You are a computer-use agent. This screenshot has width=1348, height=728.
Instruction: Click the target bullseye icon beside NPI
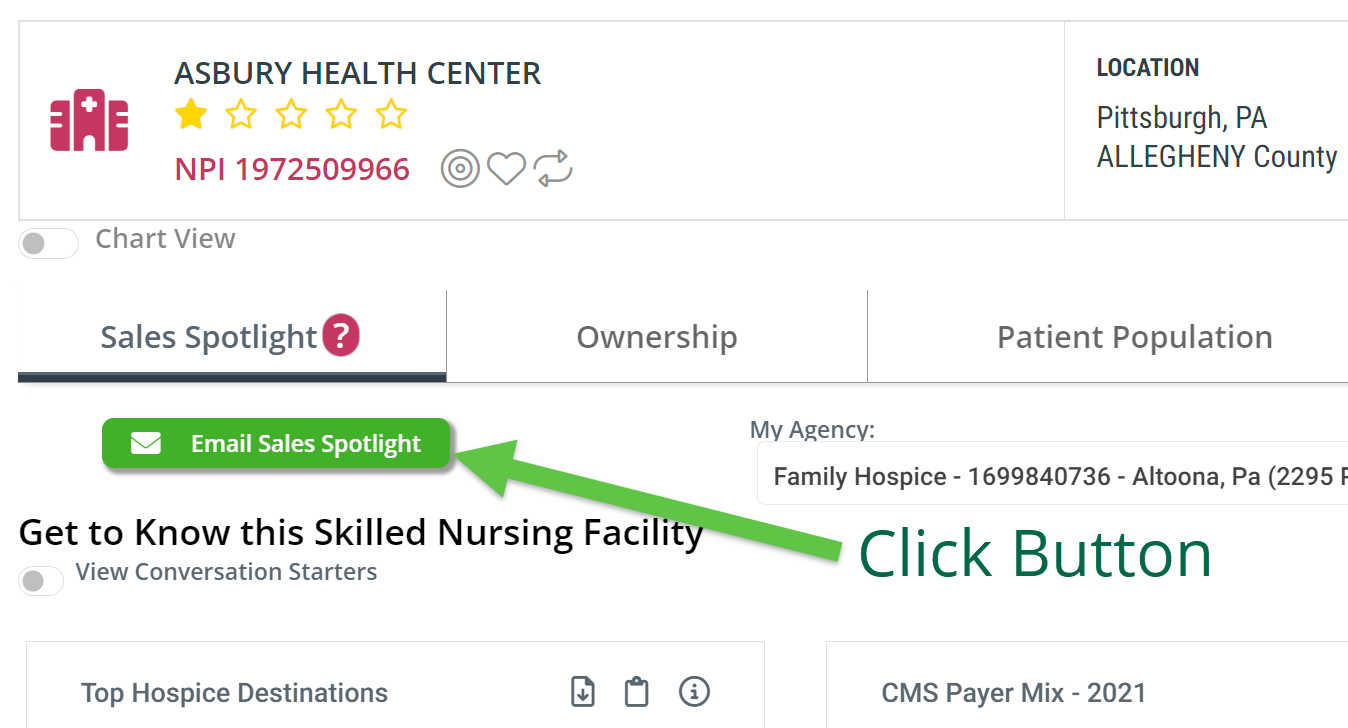460,168
